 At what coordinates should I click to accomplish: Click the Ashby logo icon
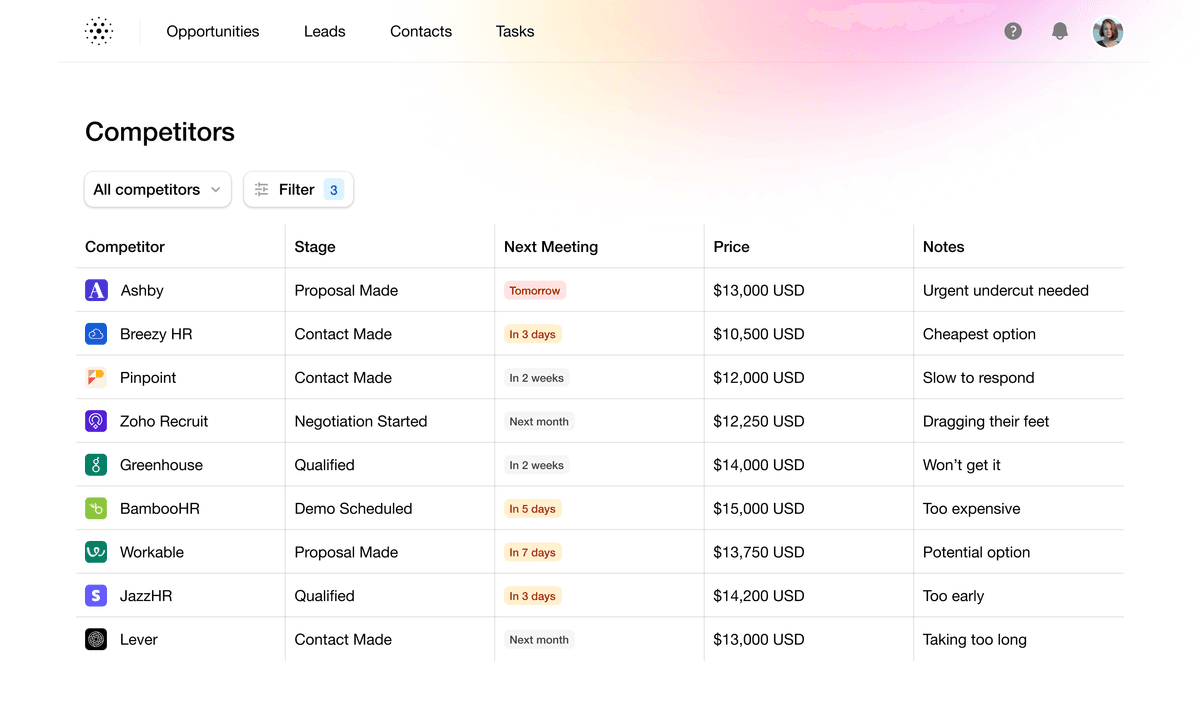point(96,290)
